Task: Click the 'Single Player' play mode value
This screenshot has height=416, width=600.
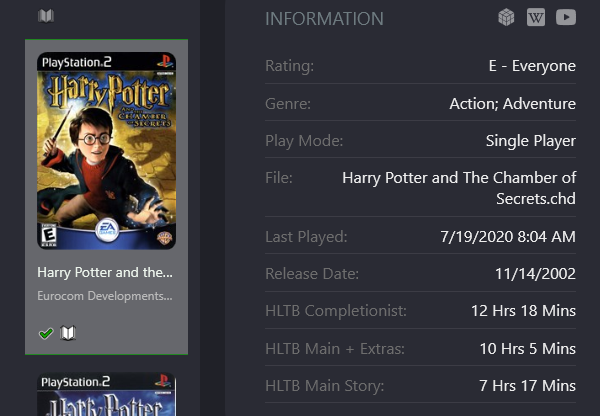Action: click(x=531, y=141)
